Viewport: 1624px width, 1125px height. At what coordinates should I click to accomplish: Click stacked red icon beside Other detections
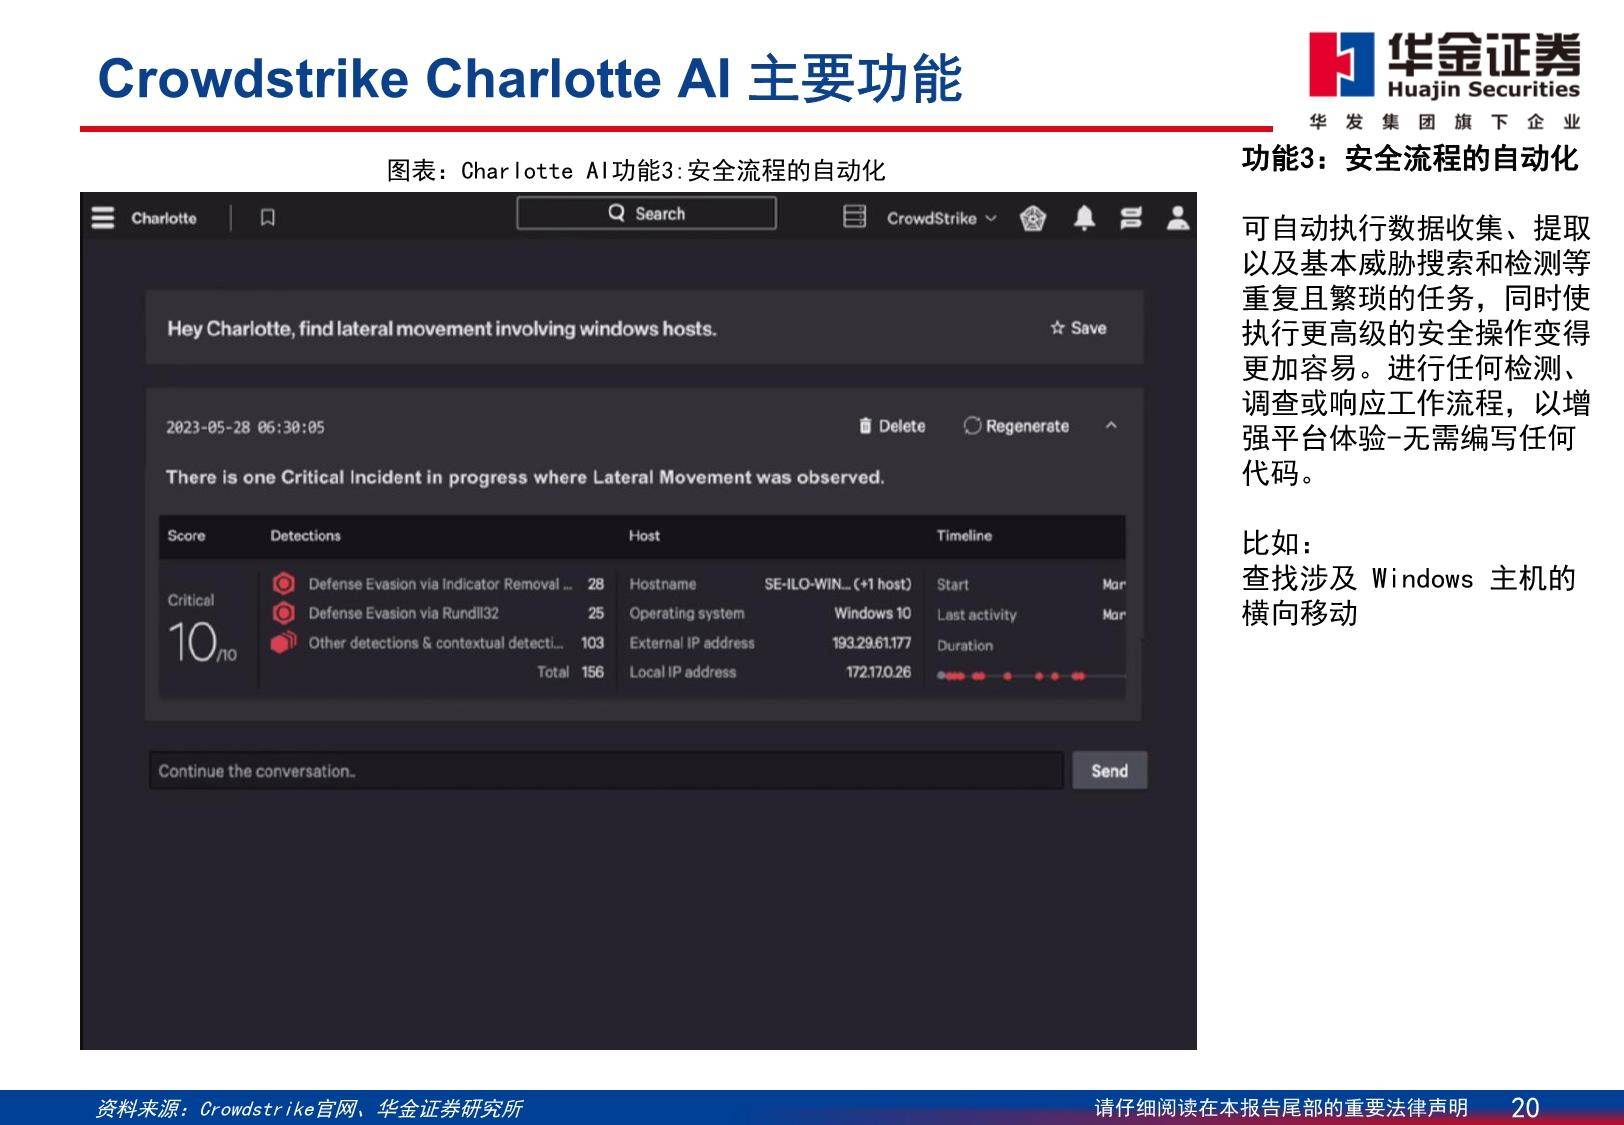(284, 642)
